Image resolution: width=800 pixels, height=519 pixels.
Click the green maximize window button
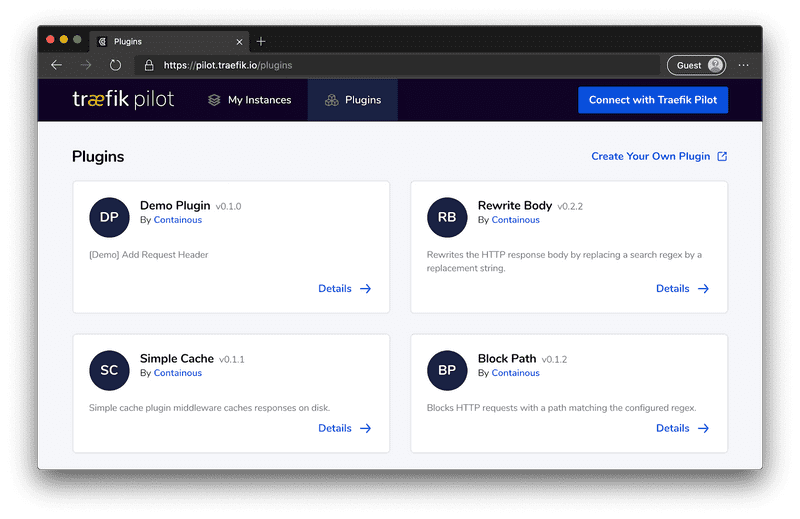pos(77,39)
